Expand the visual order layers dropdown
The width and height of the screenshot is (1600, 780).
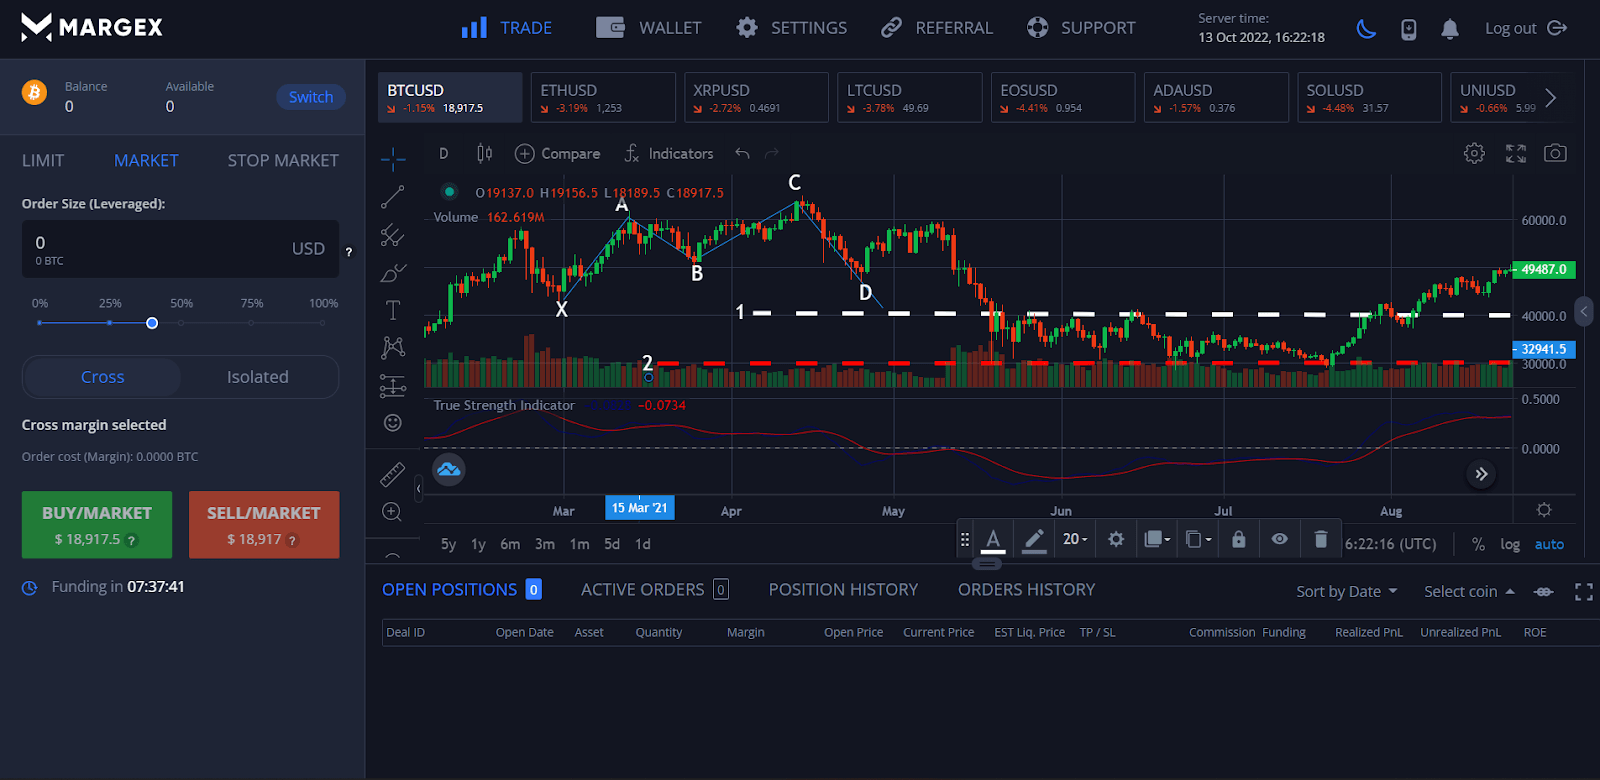[1157, 540]
